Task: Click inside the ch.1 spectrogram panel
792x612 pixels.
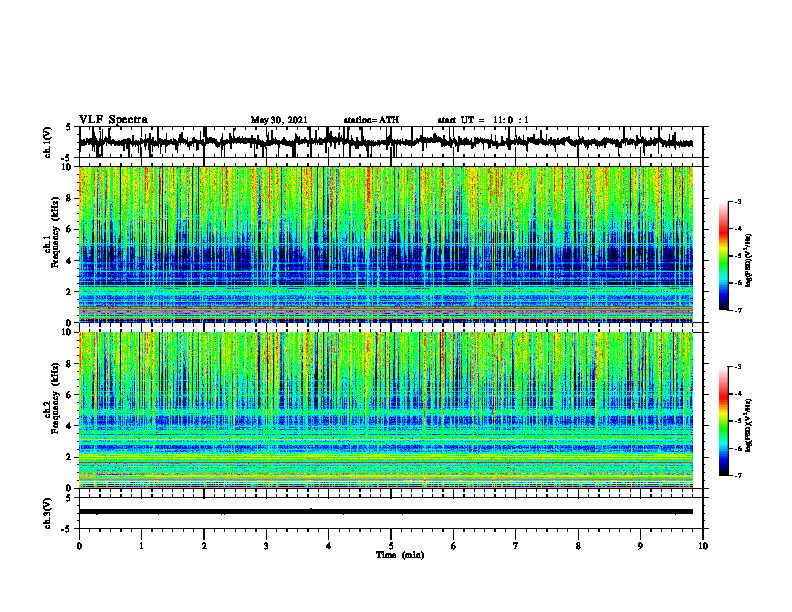Action: click(x=385, y=244)
